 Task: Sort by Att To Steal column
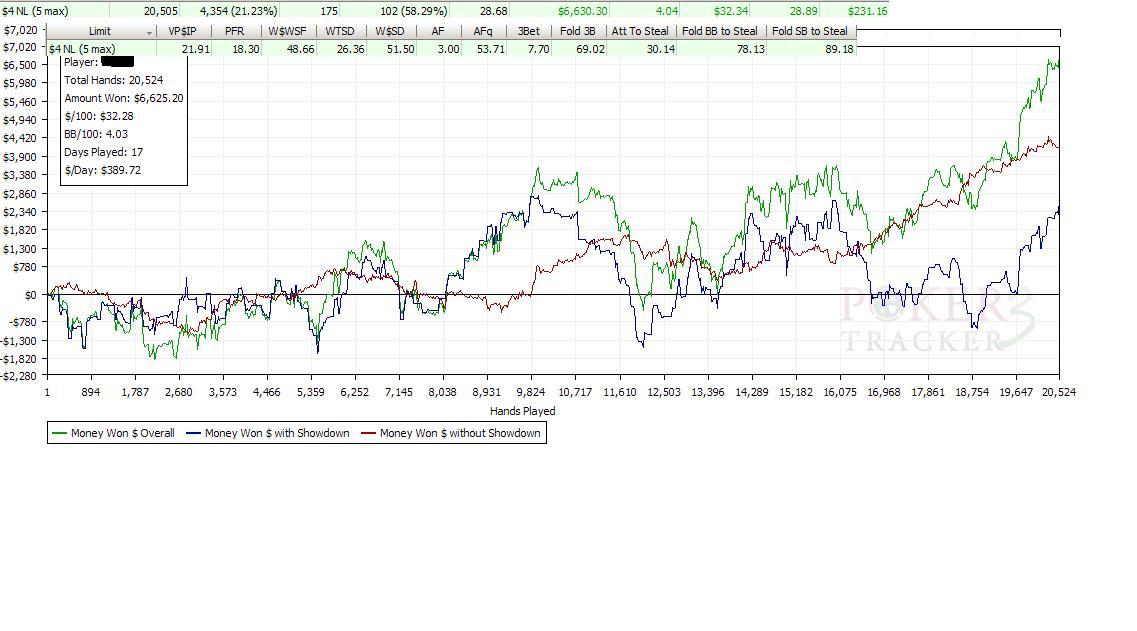click(x=640, y=31)
